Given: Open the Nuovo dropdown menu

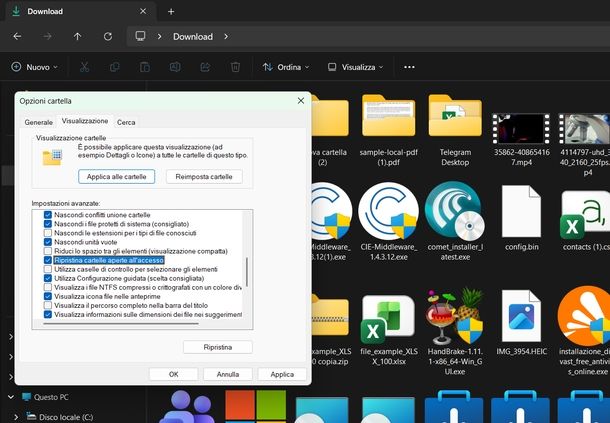Looking at the screenshot, I should [x=35, y=67].
